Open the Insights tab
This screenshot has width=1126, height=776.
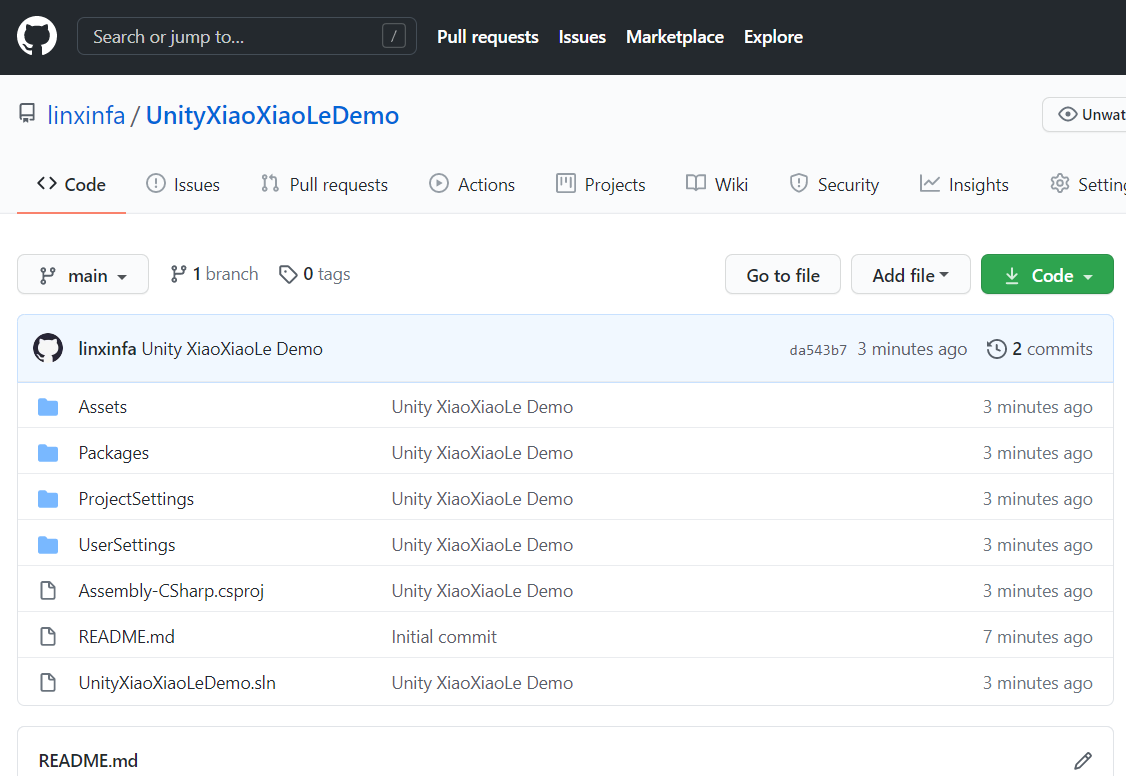coord(964,184)
